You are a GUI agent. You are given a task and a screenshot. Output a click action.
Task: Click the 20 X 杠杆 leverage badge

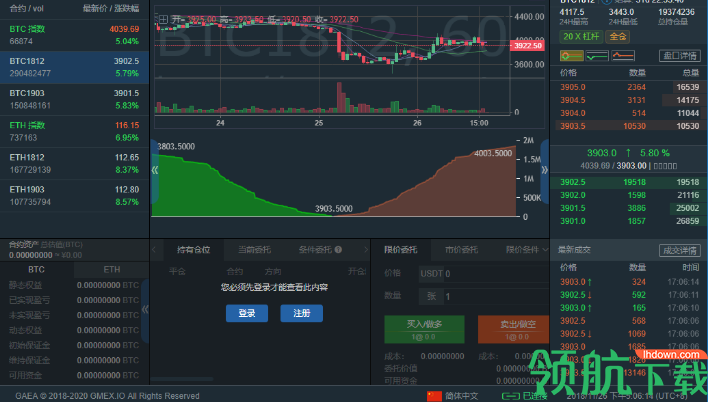coord(581,37)
